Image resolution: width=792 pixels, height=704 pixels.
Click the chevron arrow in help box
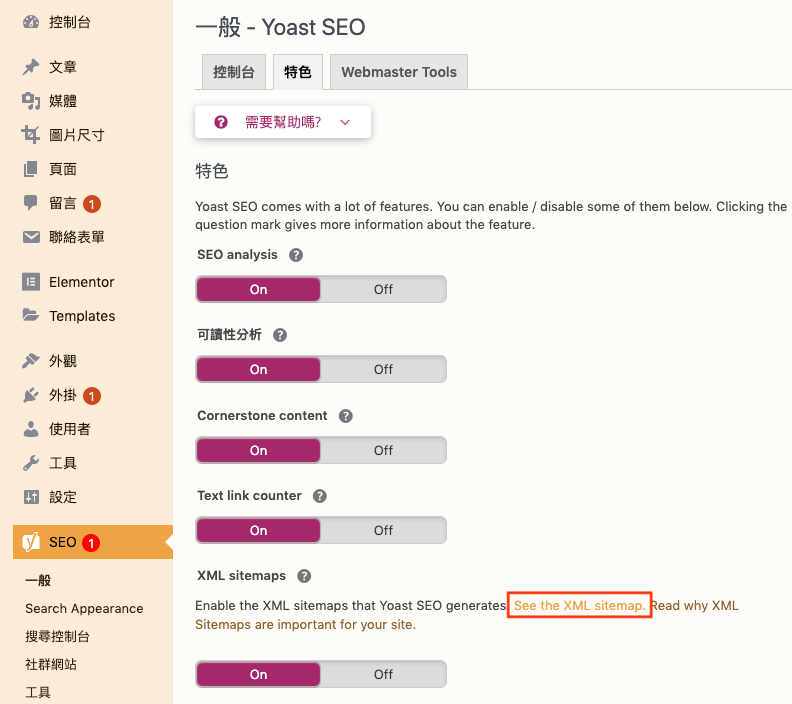[345, 122]
